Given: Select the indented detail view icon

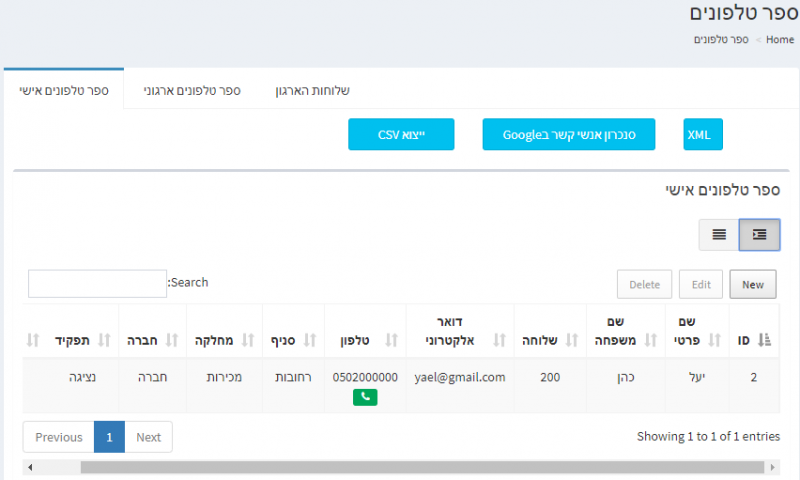Looking at the screenshot, I should pos(759,234).
